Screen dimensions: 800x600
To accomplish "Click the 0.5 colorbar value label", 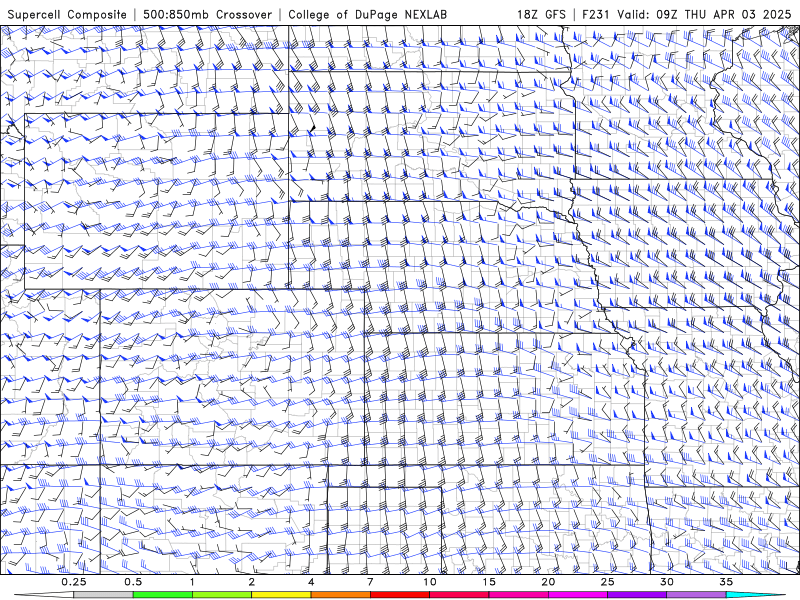I will pos(133,582).
